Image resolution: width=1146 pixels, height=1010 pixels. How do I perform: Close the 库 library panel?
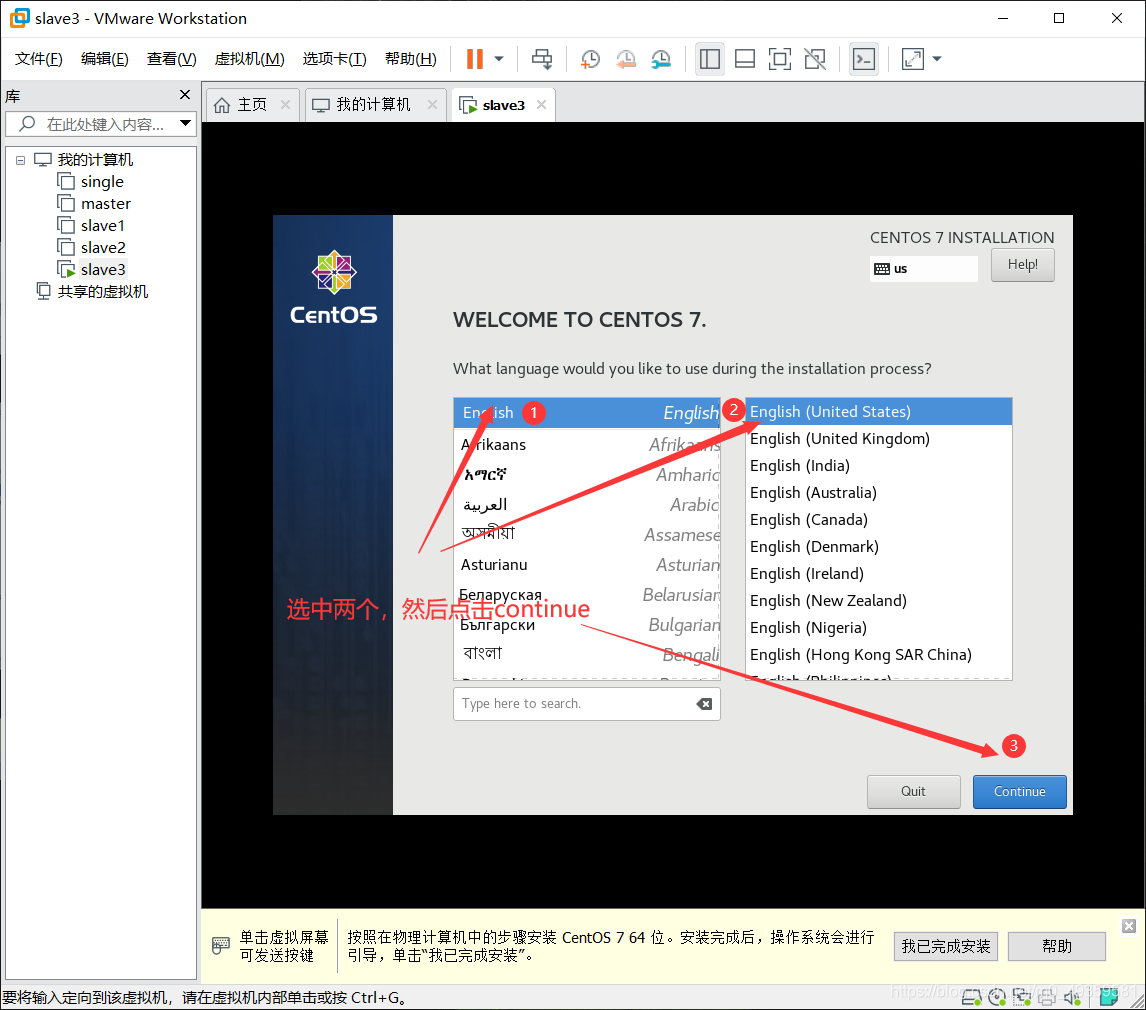tap(185, 95)
